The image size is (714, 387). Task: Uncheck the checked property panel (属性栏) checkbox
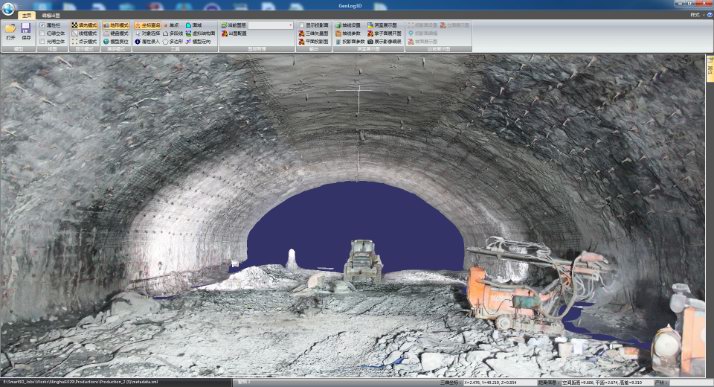pos(42,25)
